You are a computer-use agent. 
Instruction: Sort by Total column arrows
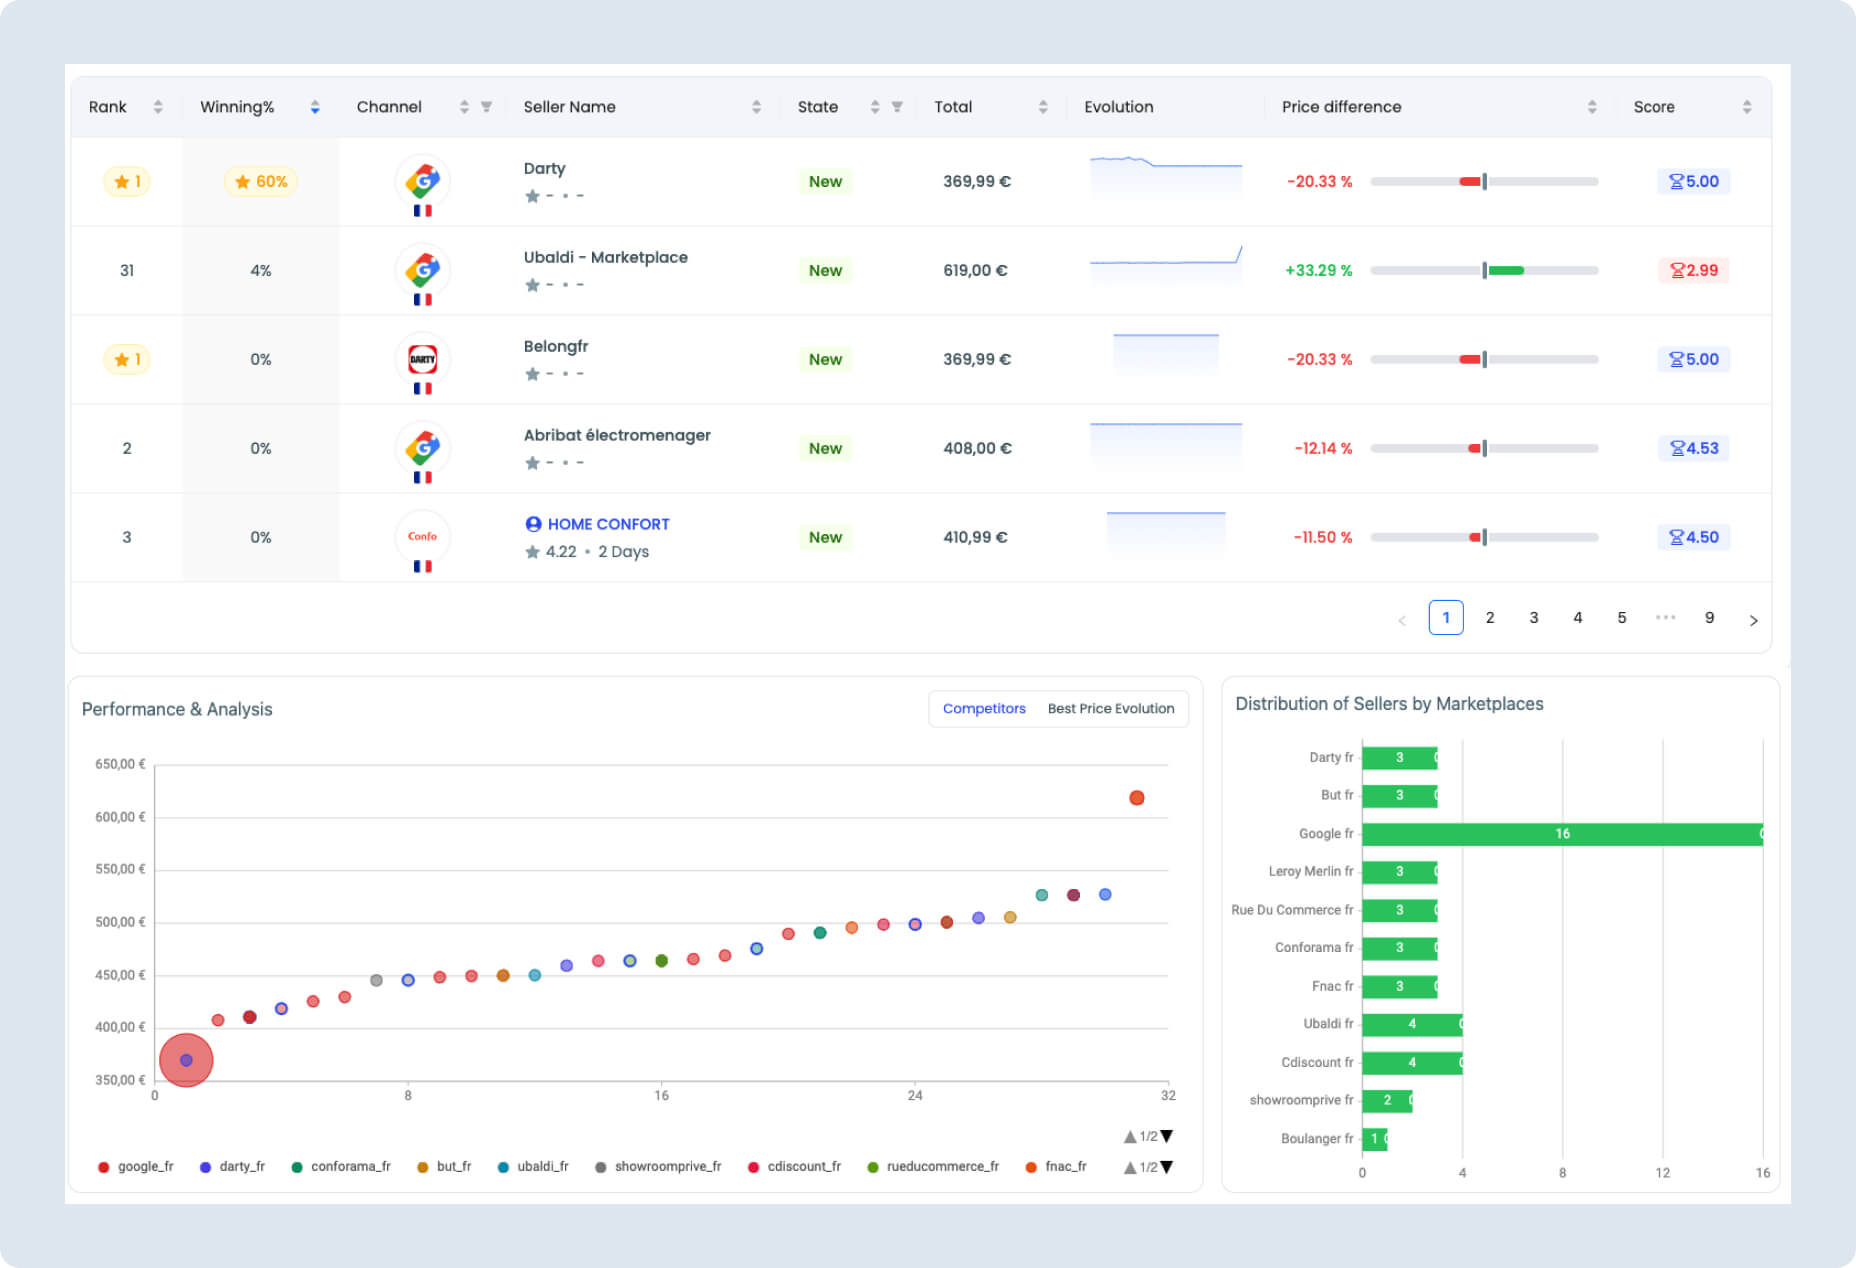point(1043,107)
